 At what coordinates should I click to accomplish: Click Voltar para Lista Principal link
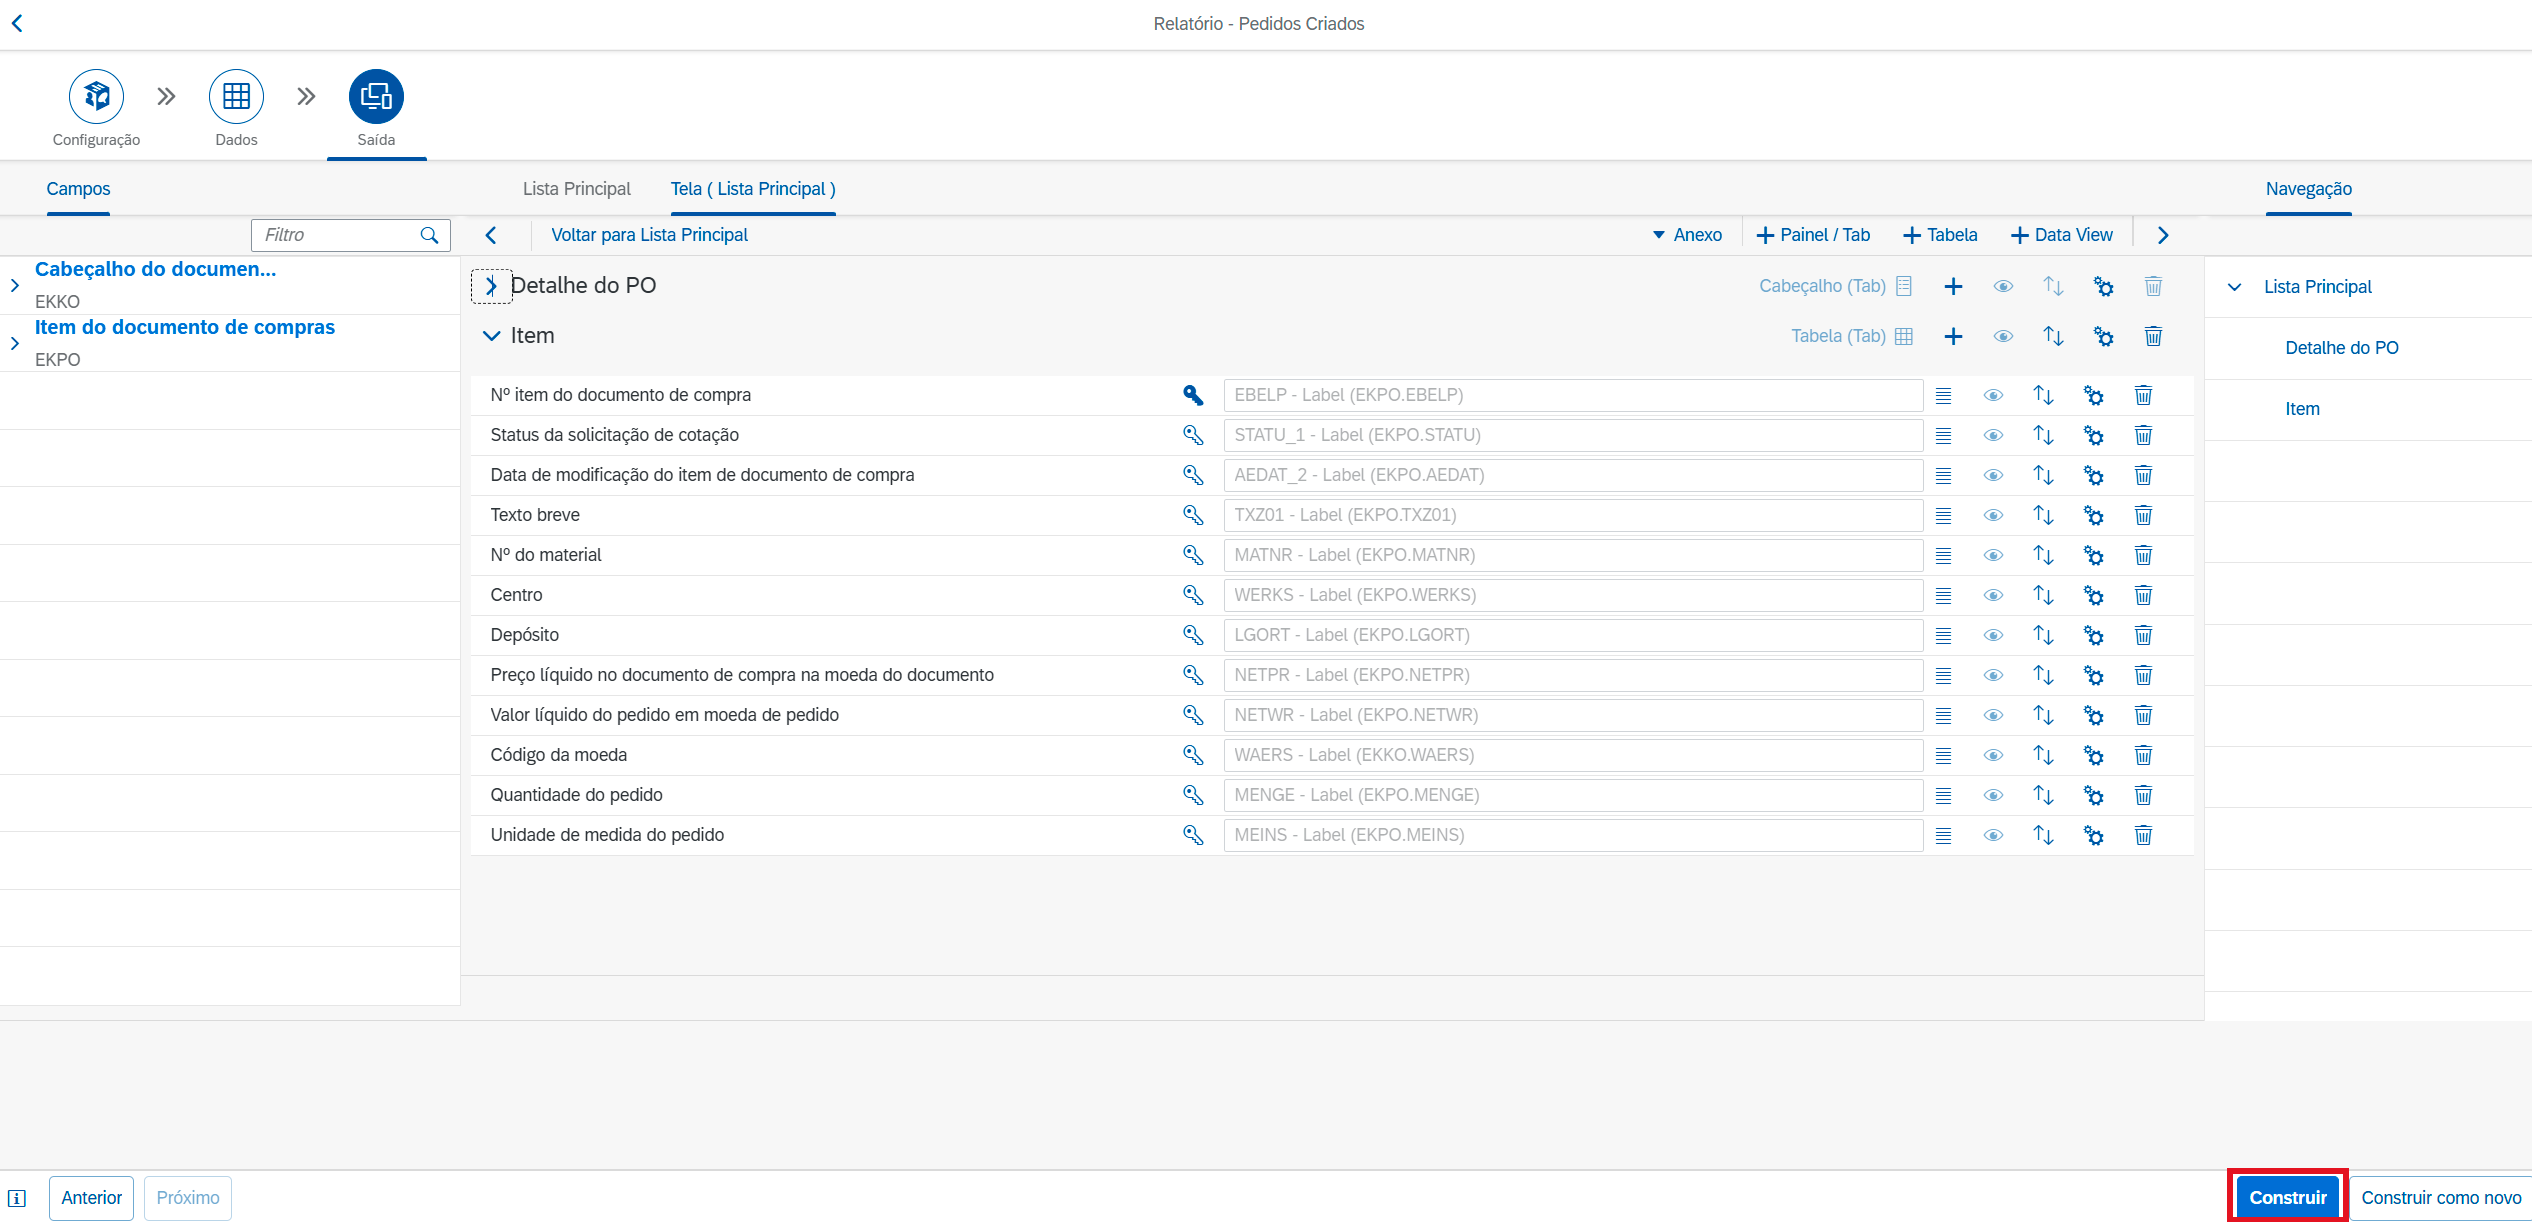point(649,235)
